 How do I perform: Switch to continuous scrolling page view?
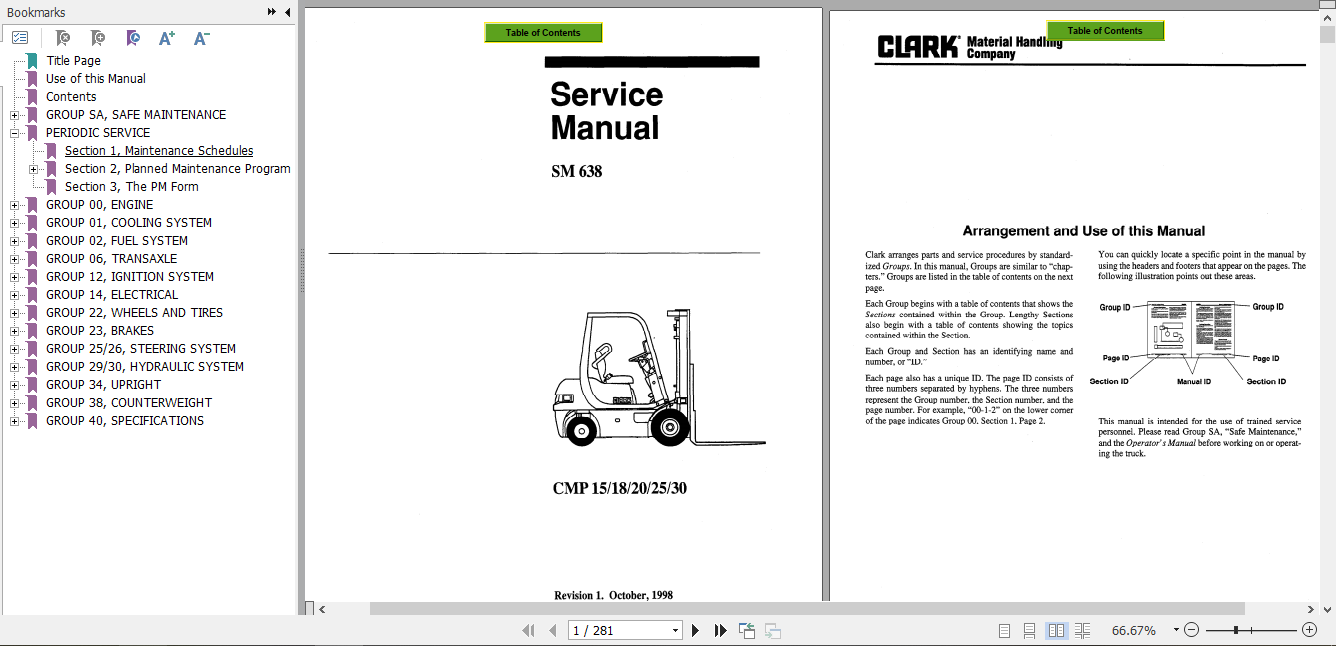click(x=1029, y=631)
